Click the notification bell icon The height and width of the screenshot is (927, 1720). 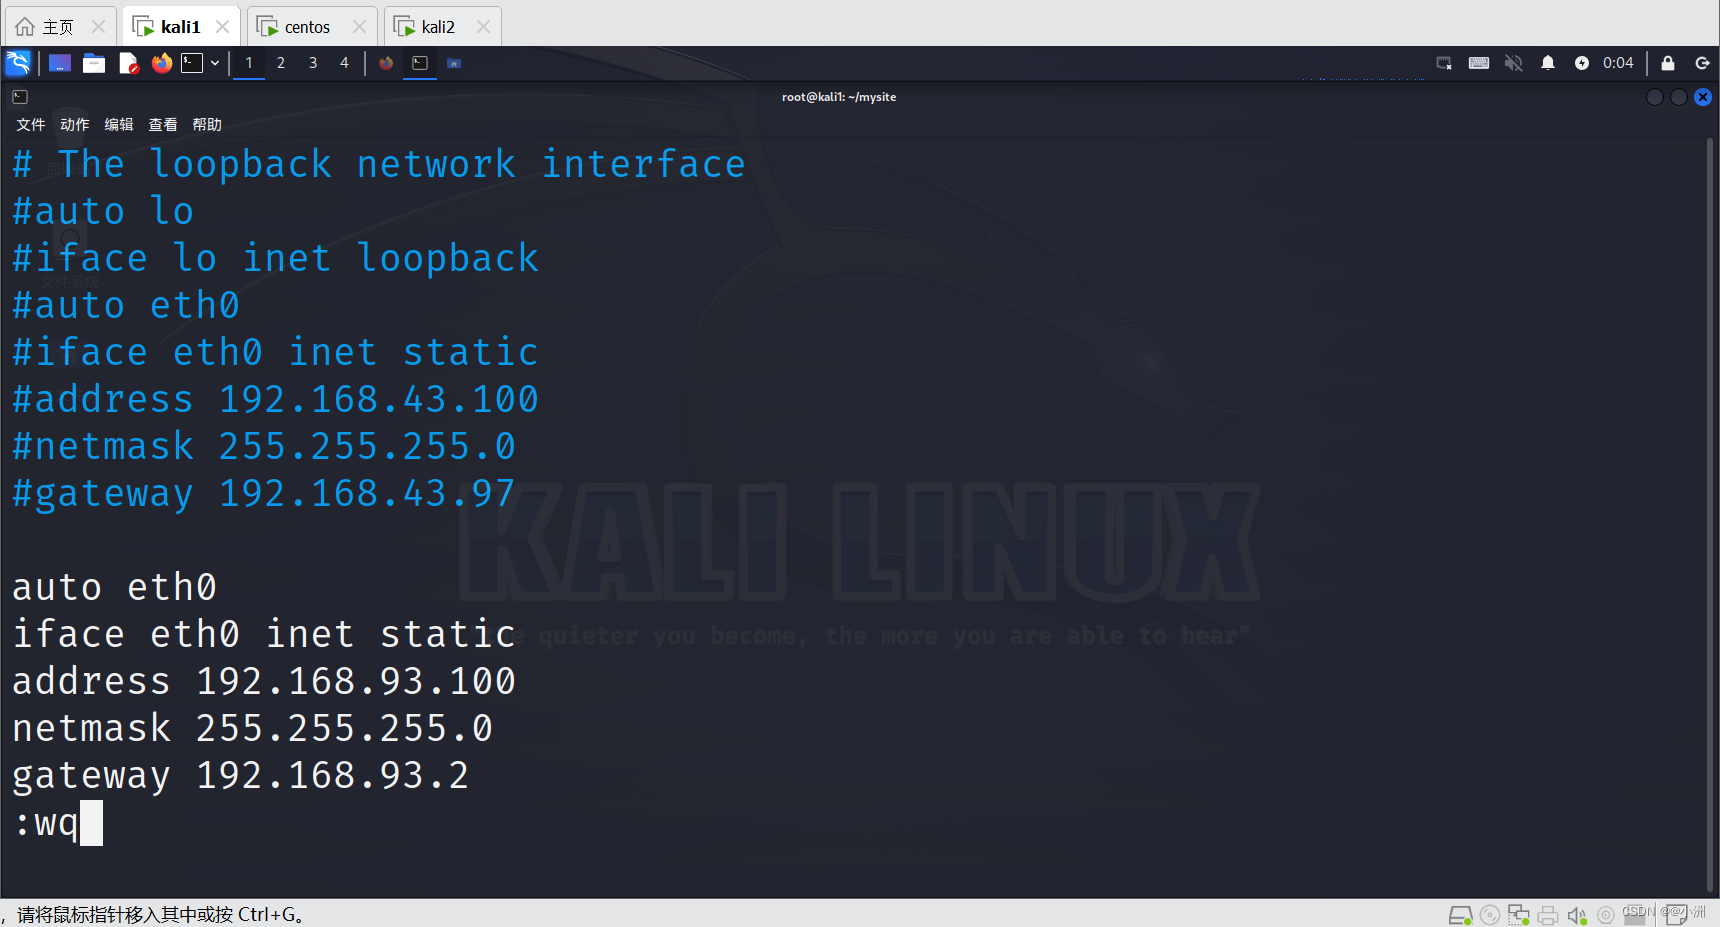click(1547, 62)
